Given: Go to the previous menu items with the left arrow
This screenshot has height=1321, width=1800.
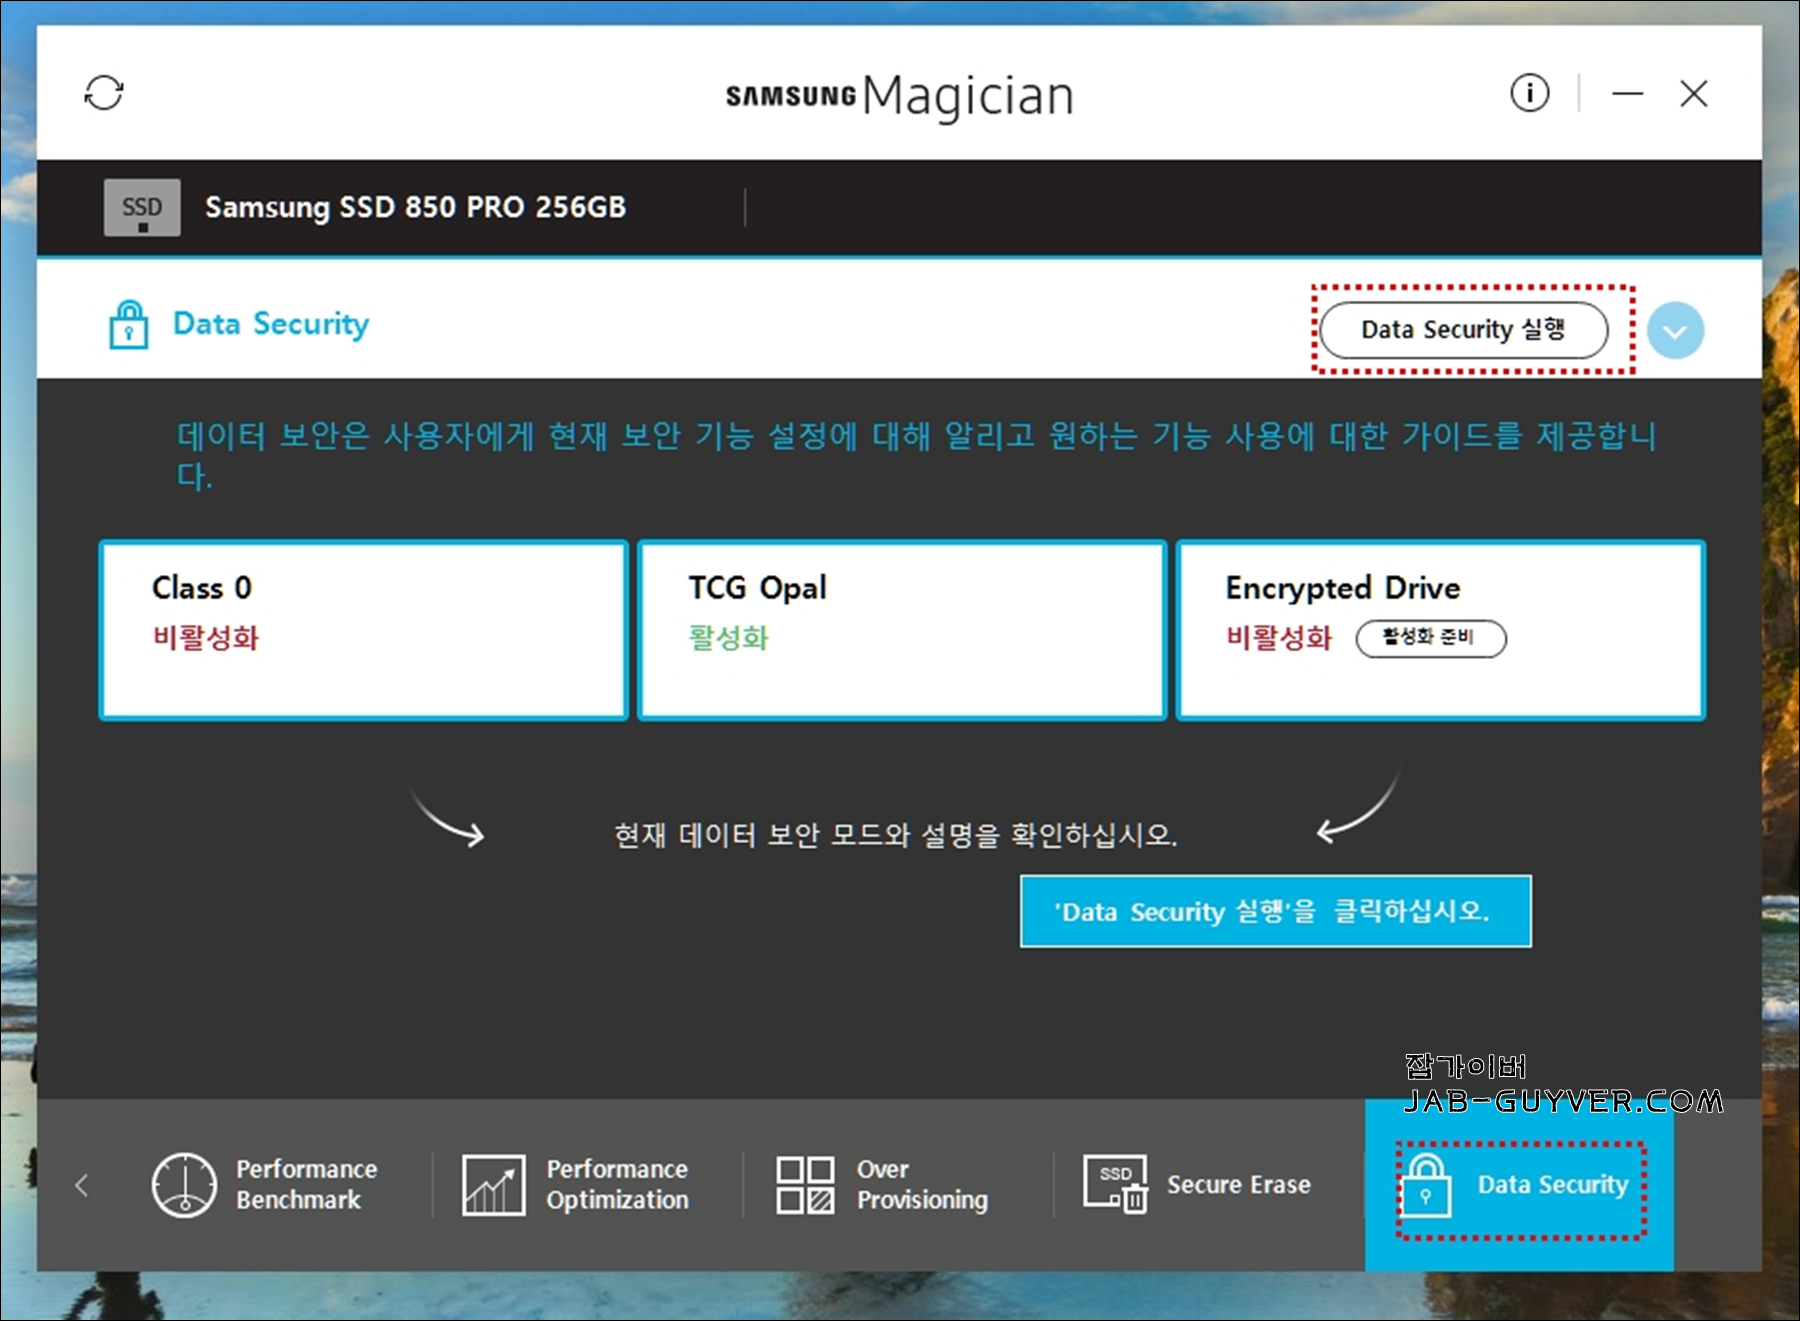Looking at the screenshot, I should point(82,1185).
